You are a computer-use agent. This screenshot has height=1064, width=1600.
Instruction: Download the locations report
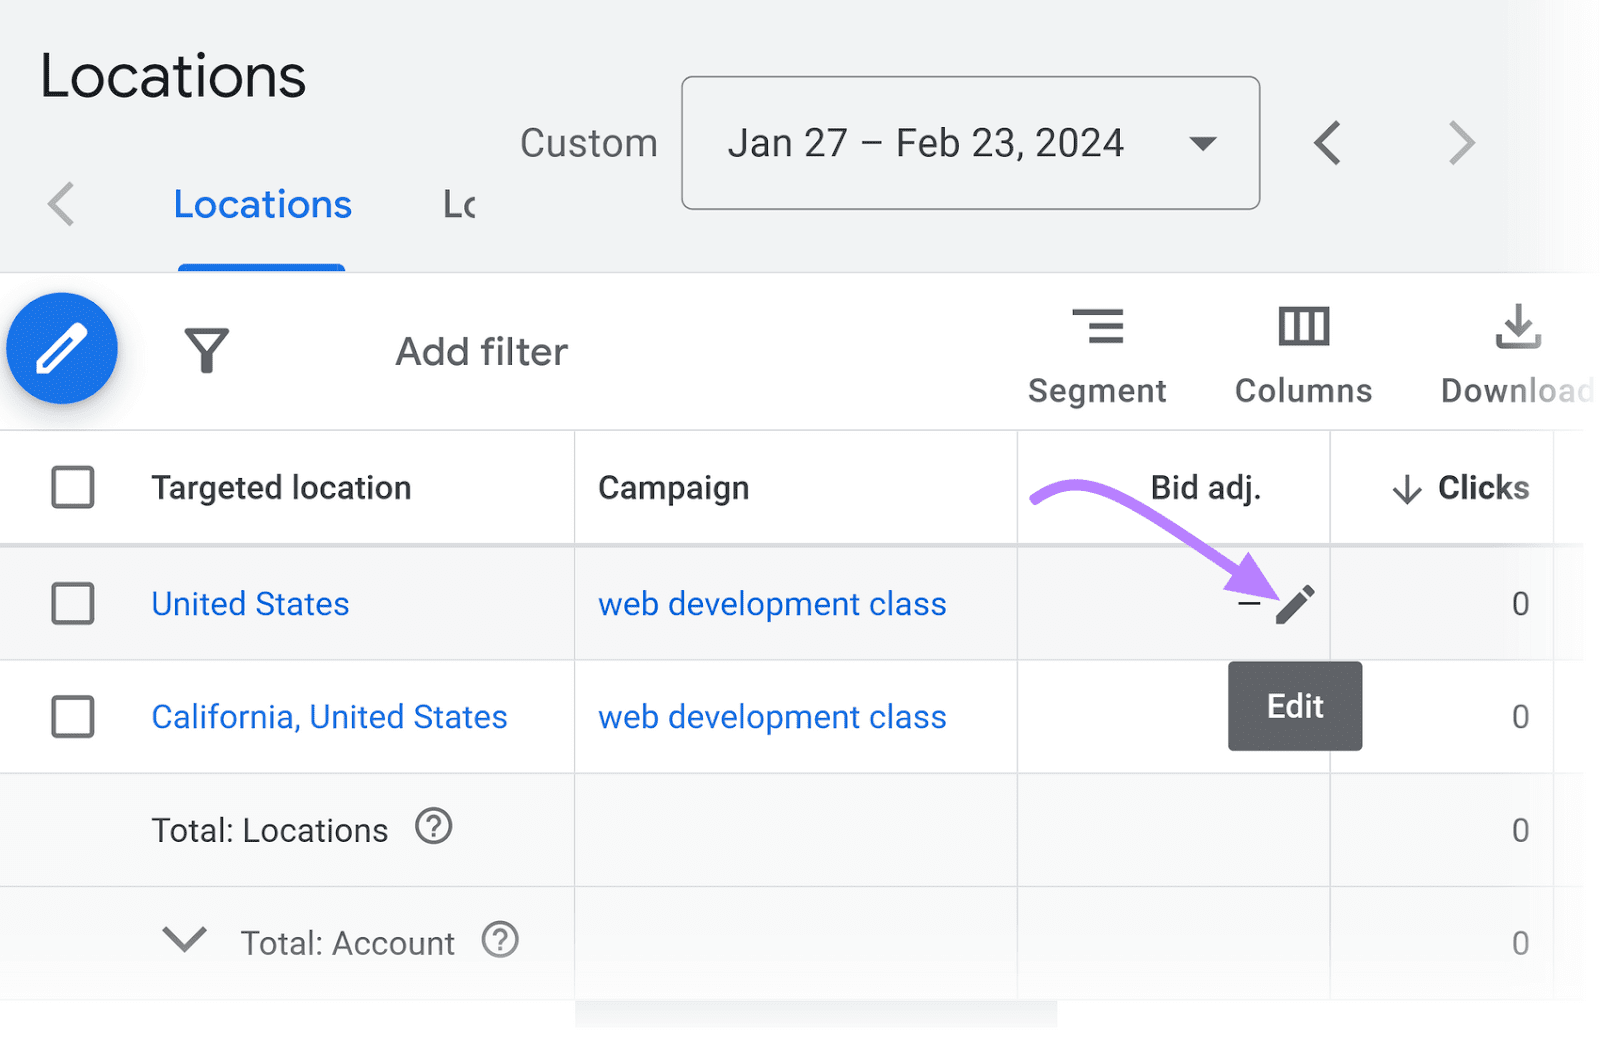point(1516,355)
